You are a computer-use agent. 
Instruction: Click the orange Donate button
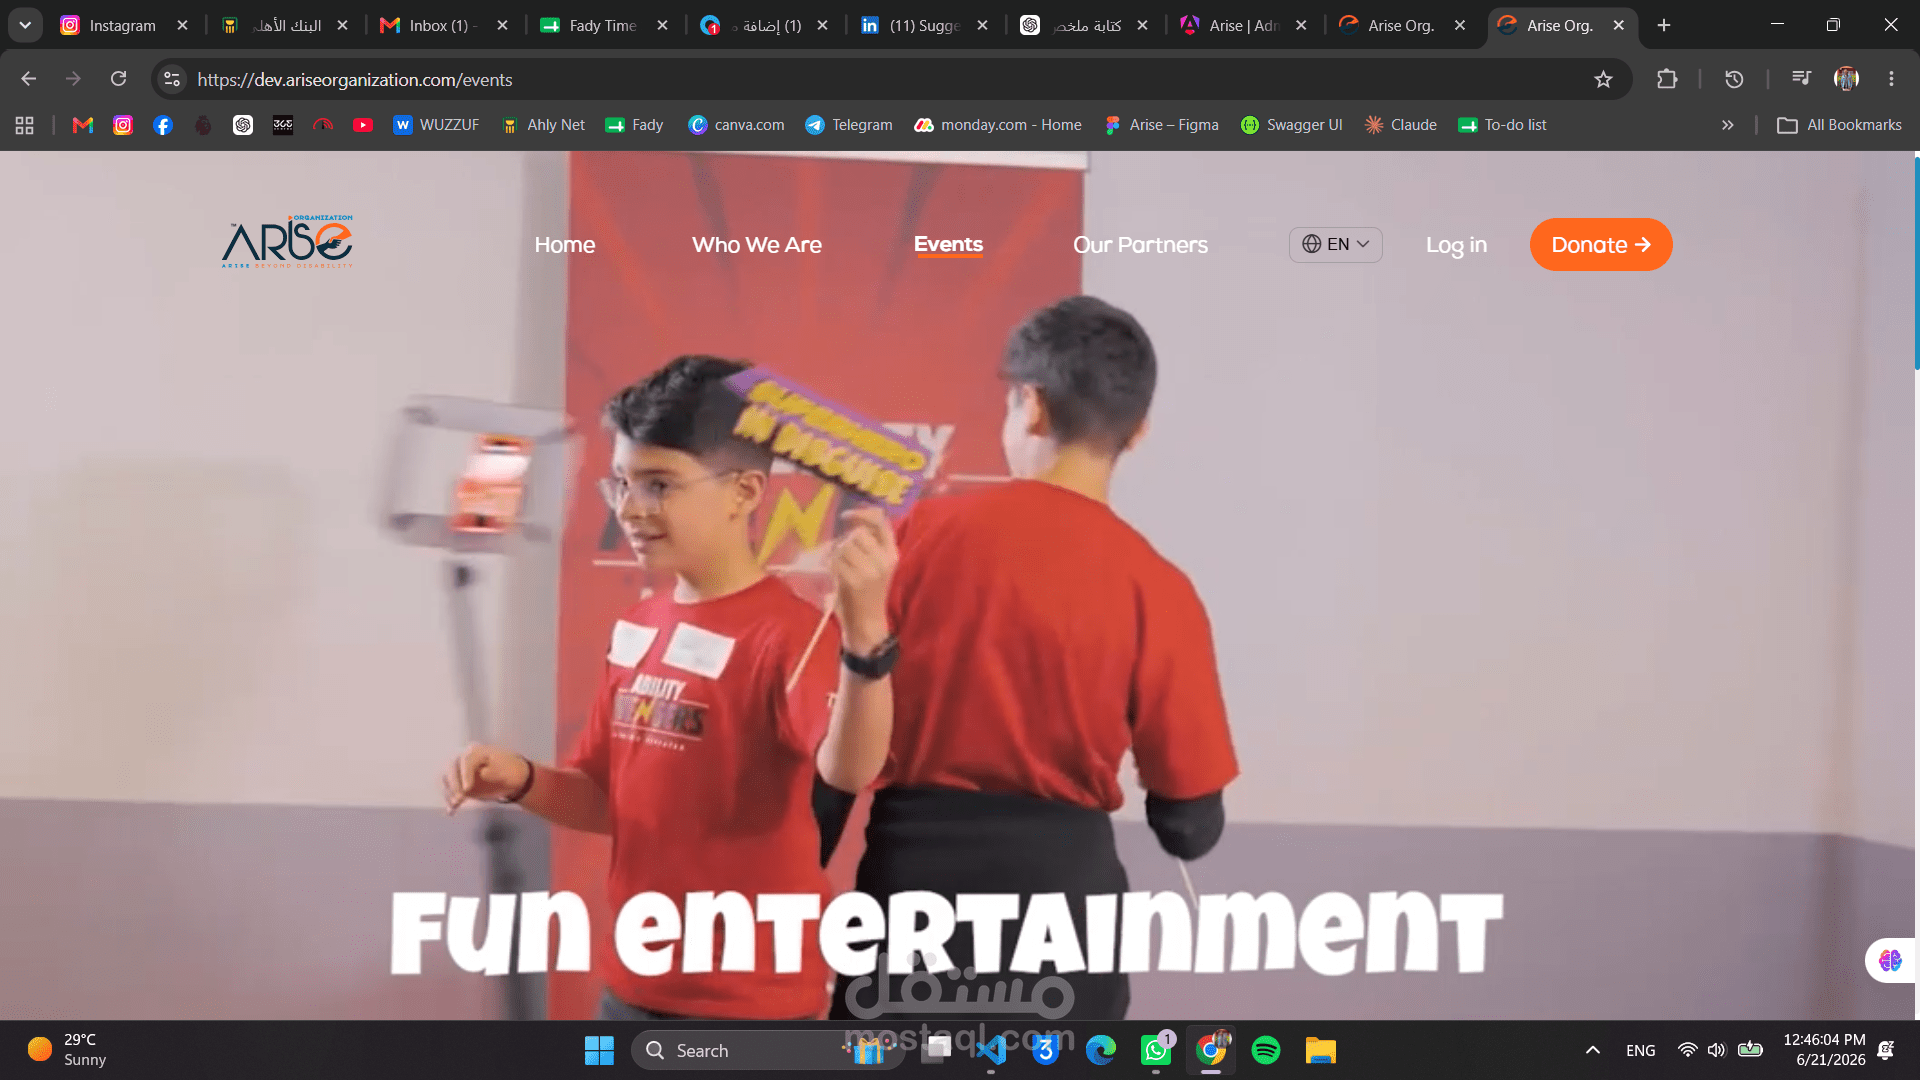pyautogui.click(x=1601, y=245)
